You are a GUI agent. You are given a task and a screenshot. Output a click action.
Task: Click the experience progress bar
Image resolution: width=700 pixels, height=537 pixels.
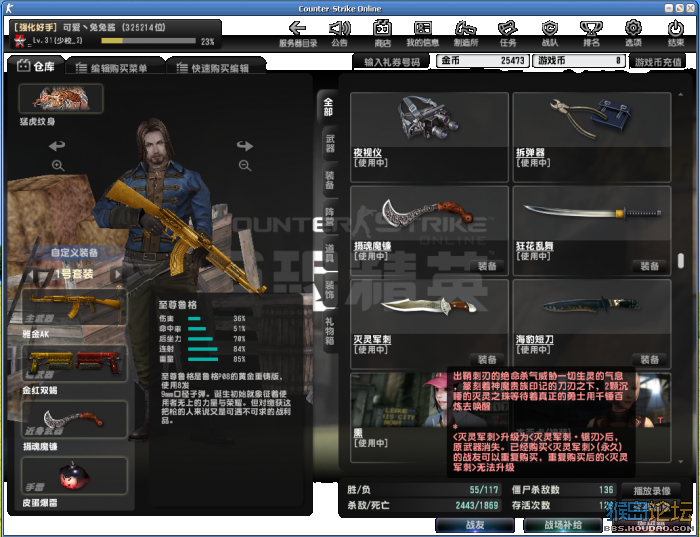[148, 41]
